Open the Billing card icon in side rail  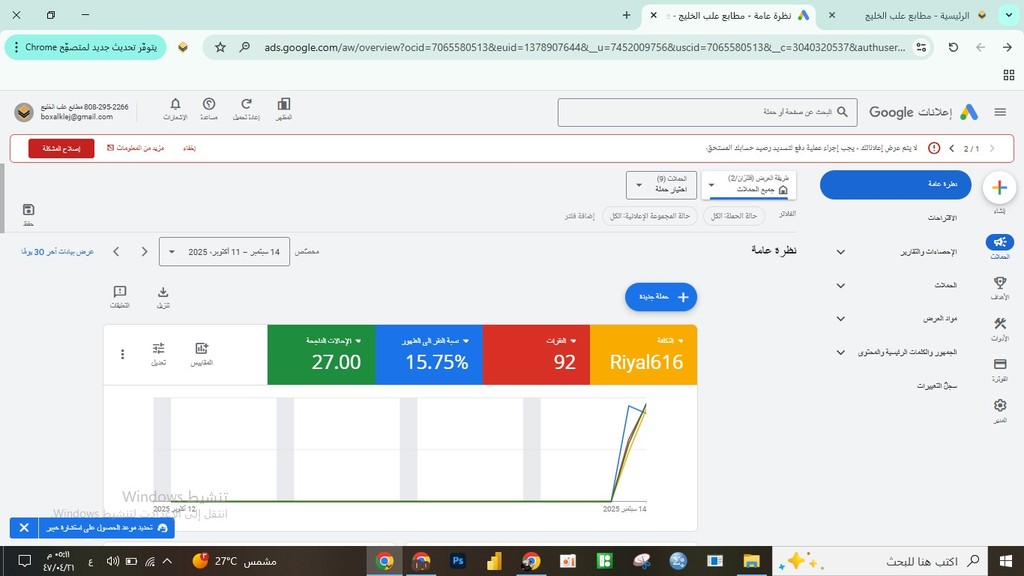(x=1000, y=364)
